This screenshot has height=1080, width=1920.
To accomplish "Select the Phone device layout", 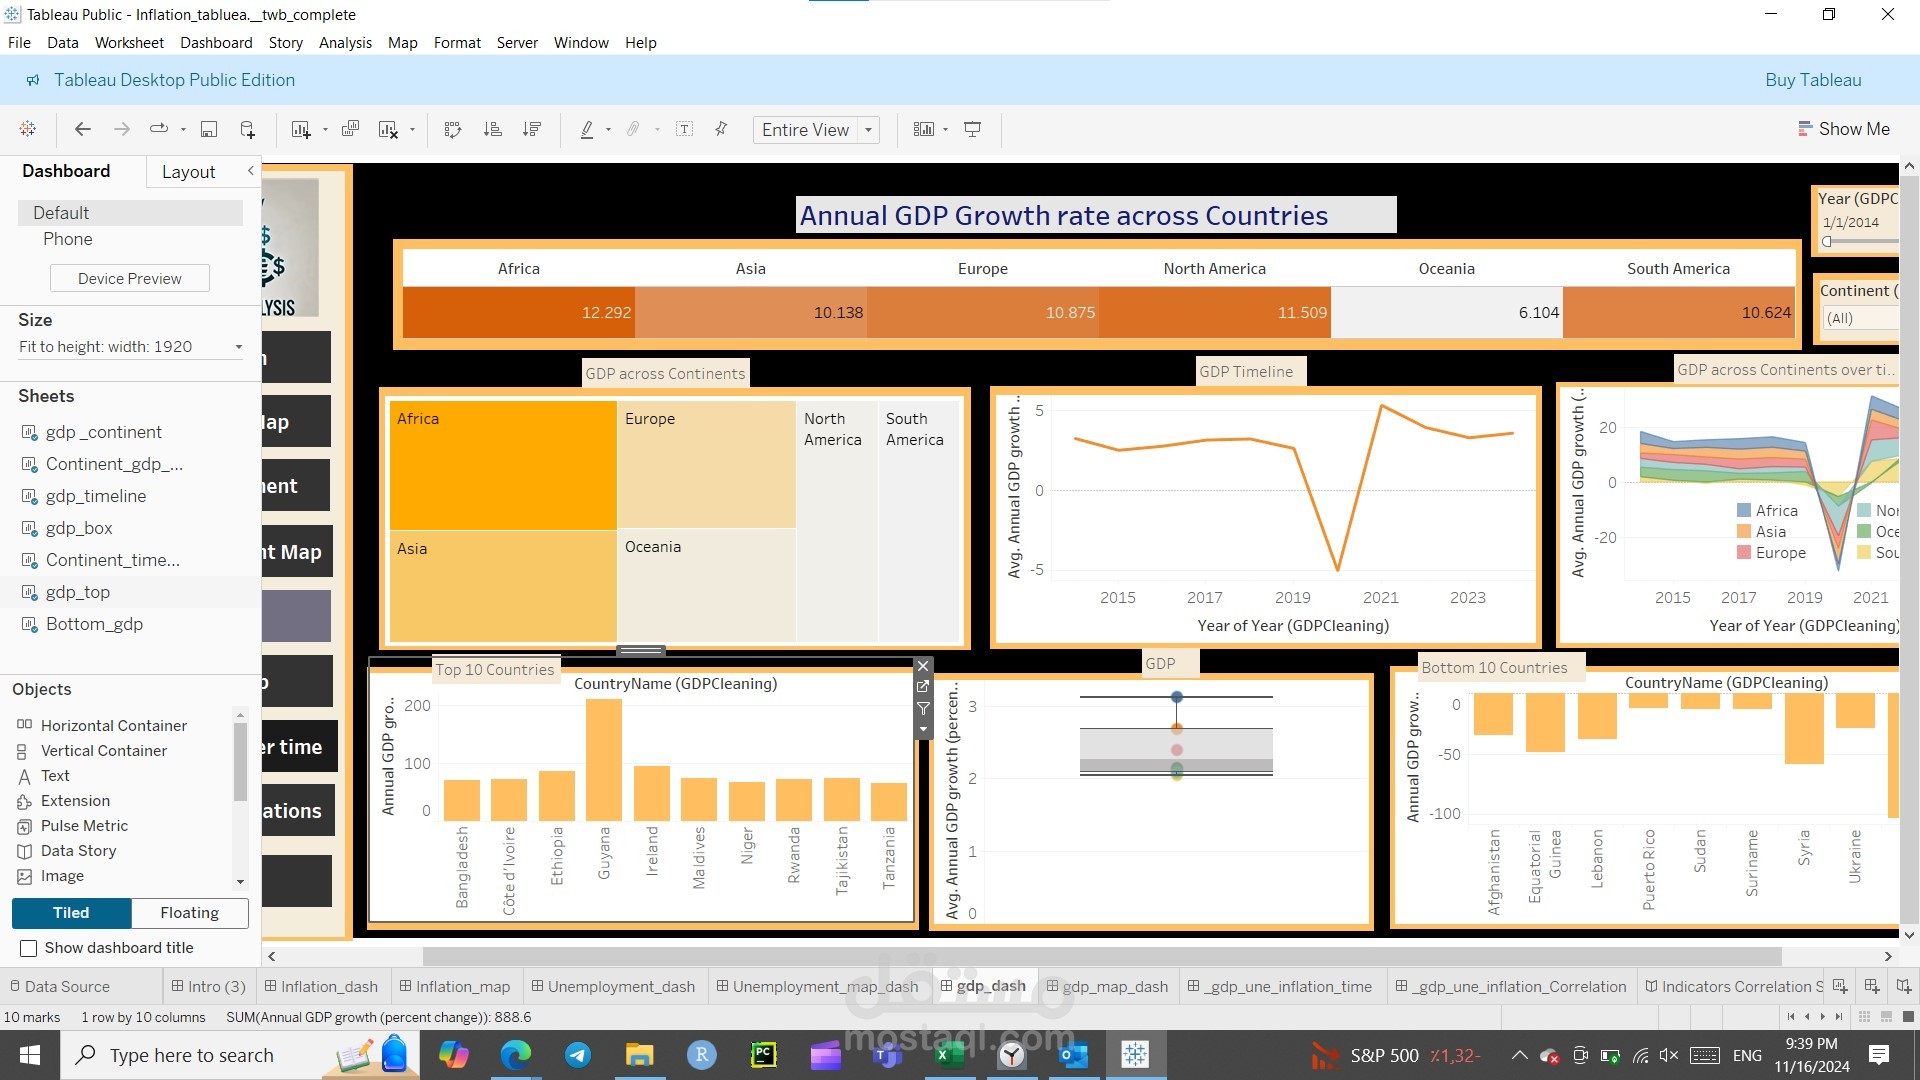I will 67,239.
